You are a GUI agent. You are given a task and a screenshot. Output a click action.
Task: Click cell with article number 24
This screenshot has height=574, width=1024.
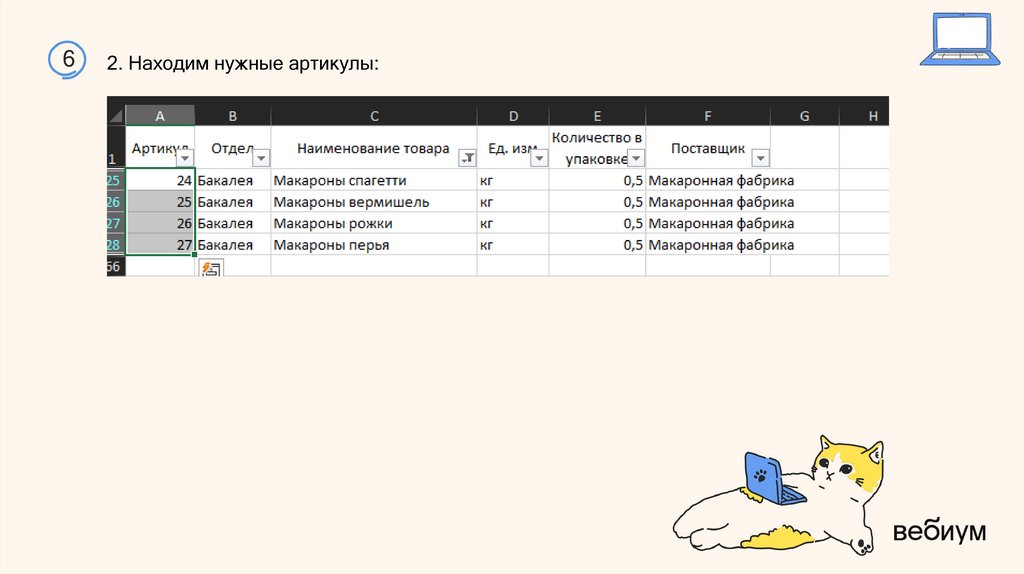pos(160,180)
